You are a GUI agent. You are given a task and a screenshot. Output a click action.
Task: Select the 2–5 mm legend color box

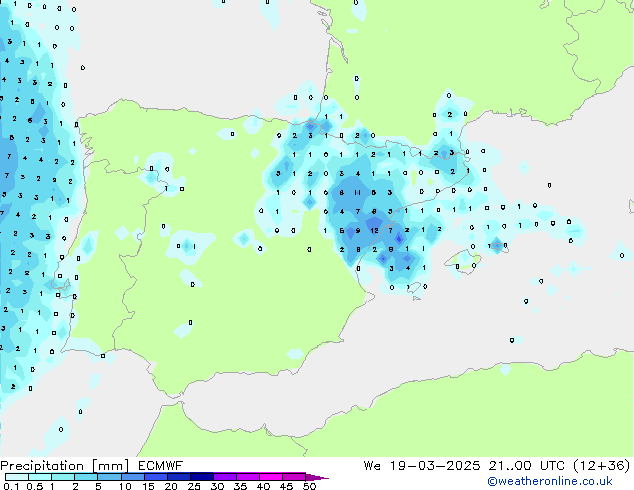pos(86,477)
